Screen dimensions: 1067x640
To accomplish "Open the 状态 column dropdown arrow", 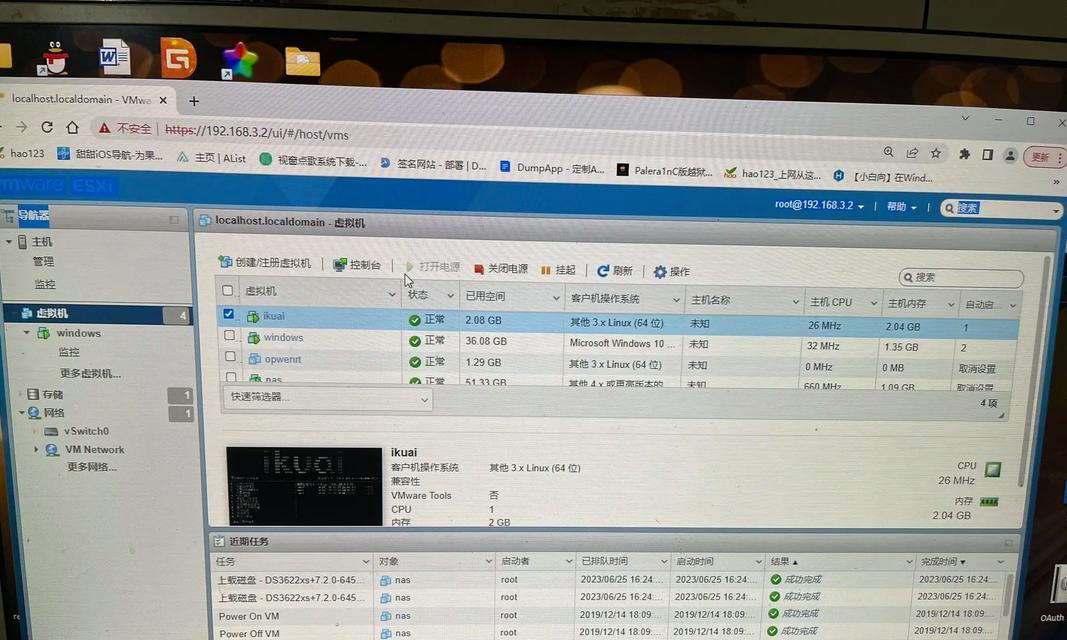I will pyautogui.click(x=450, y=296).
